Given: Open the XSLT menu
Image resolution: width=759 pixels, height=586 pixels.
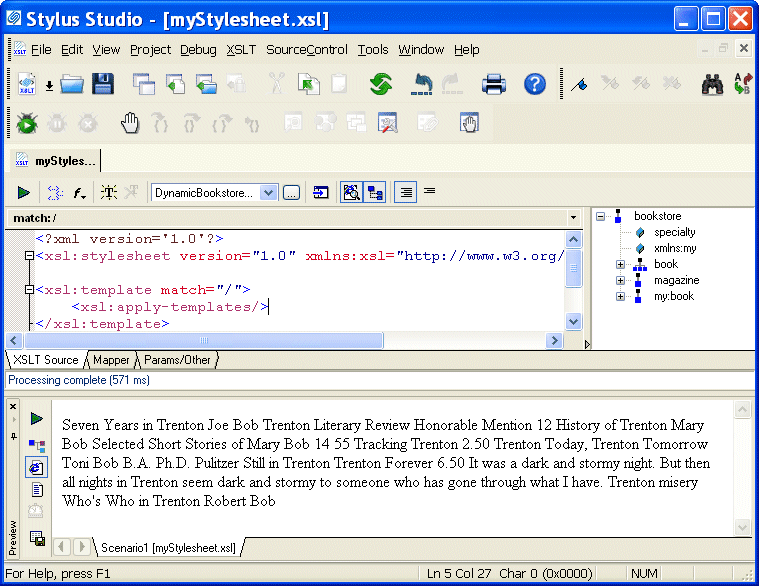Looking at the screenshot, I should click(x=241, y=49).
